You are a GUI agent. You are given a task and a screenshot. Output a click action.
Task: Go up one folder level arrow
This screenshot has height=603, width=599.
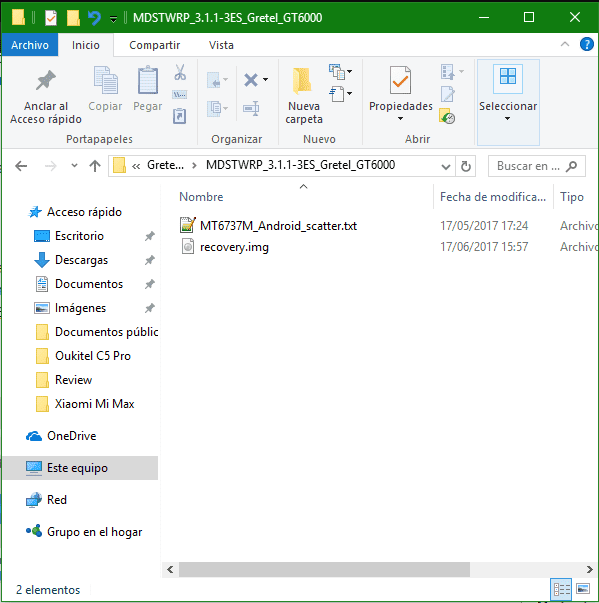coord(95,166)
